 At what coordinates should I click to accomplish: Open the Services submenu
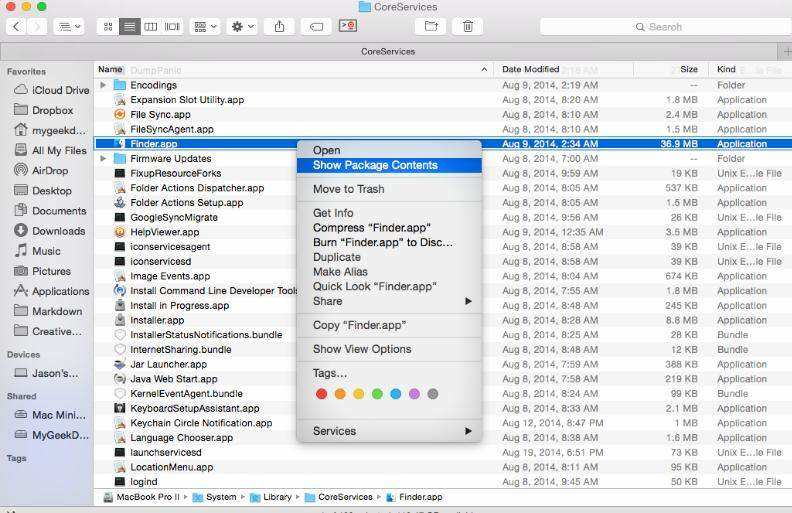[x=389, y=431]
